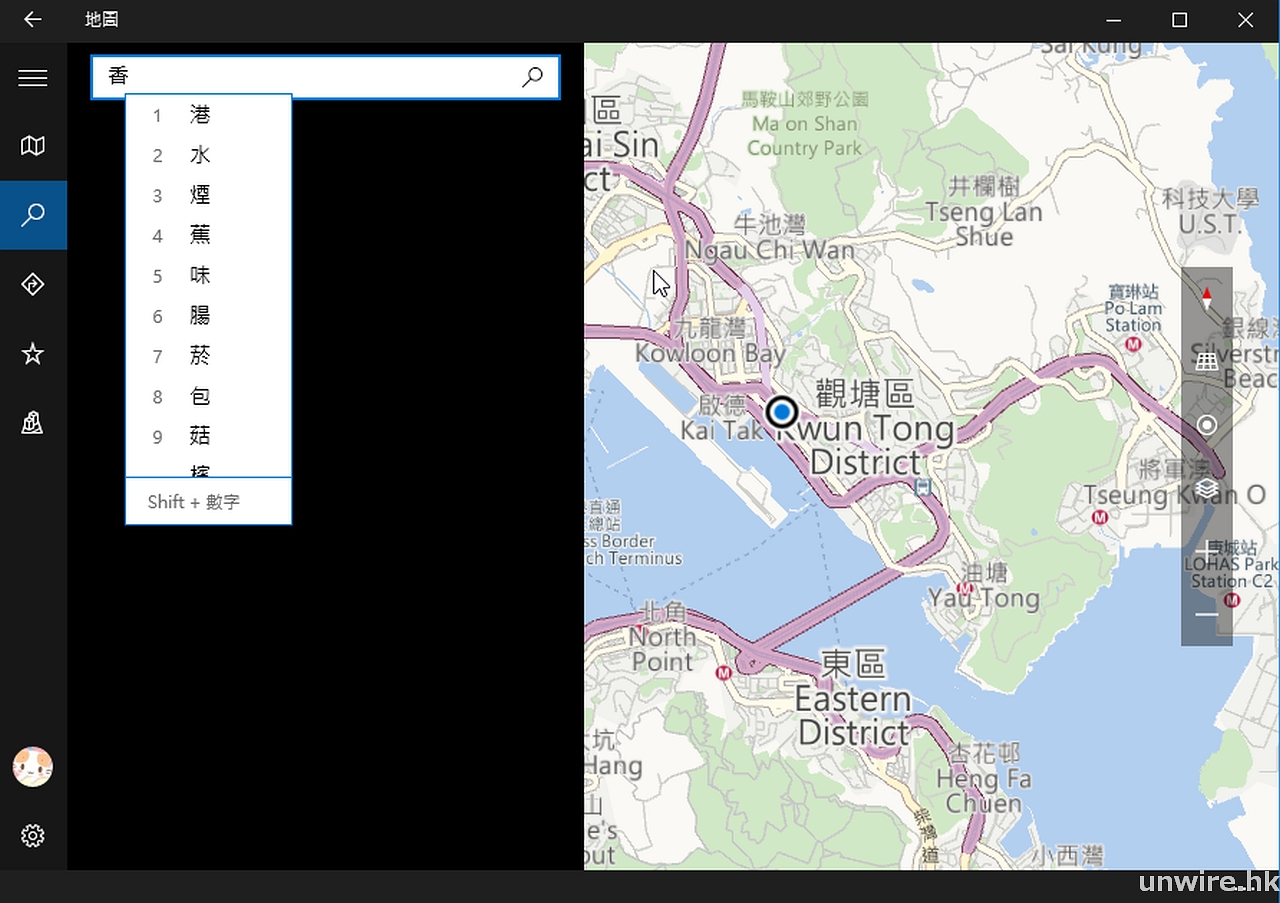Viewport: 1280px width, 903px height.
Task: Center map on my current location
Action: [1207, 425]
